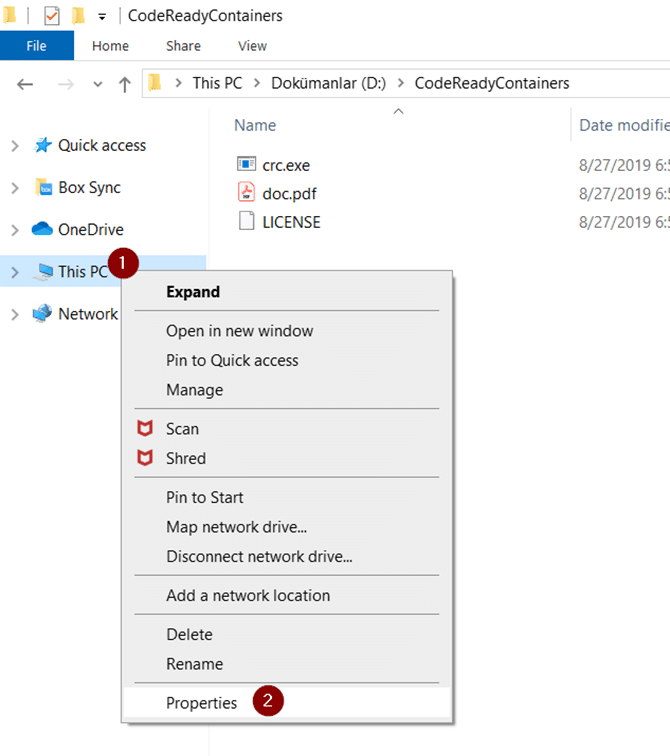Screen dimensions: 670x756
Task: Expand the Network tree node
Action: 15,314
